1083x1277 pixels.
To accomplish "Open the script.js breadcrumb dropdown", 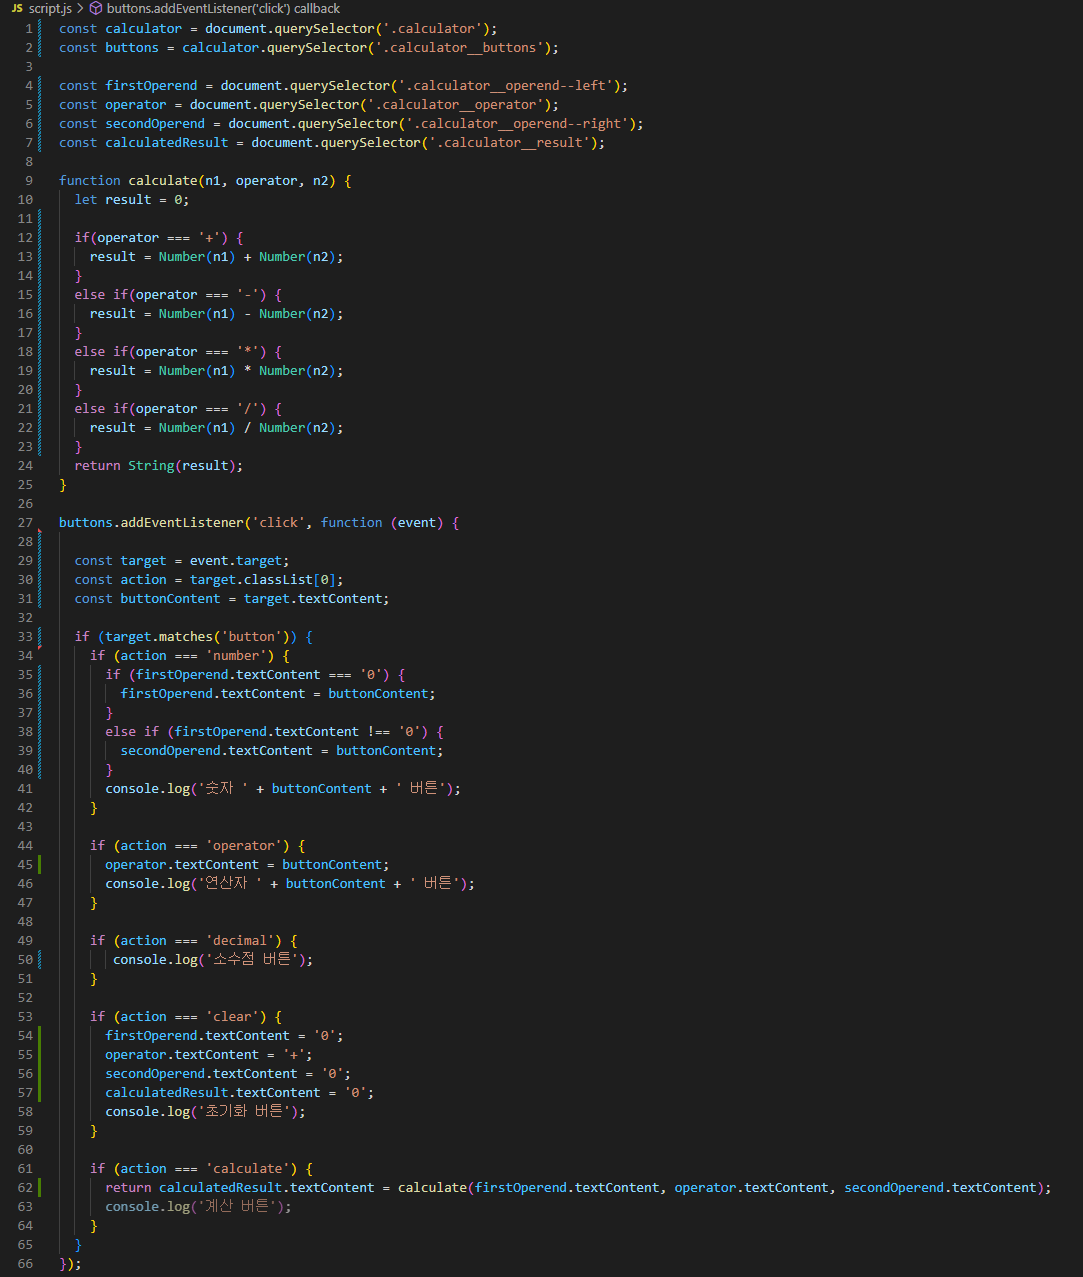I will pos(50,8).
